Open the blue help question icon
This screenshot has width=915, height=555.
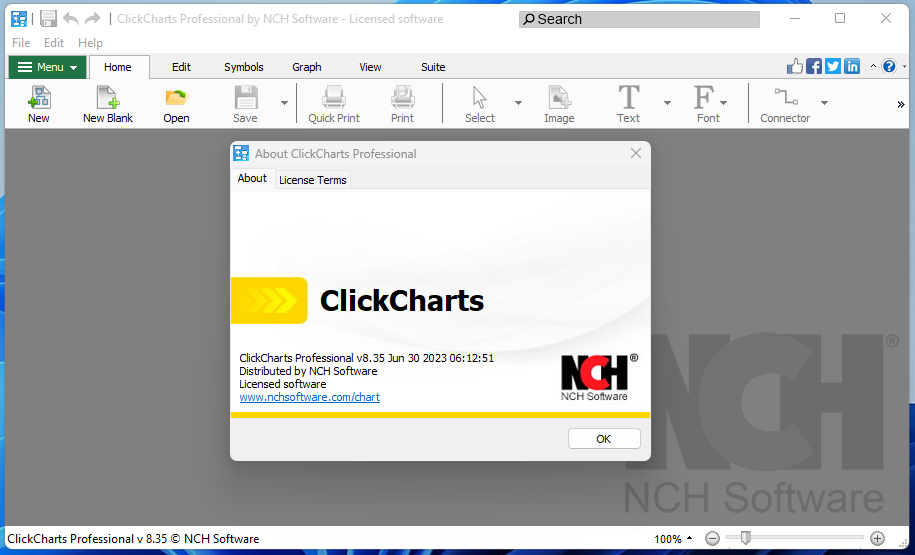point(889,66)
